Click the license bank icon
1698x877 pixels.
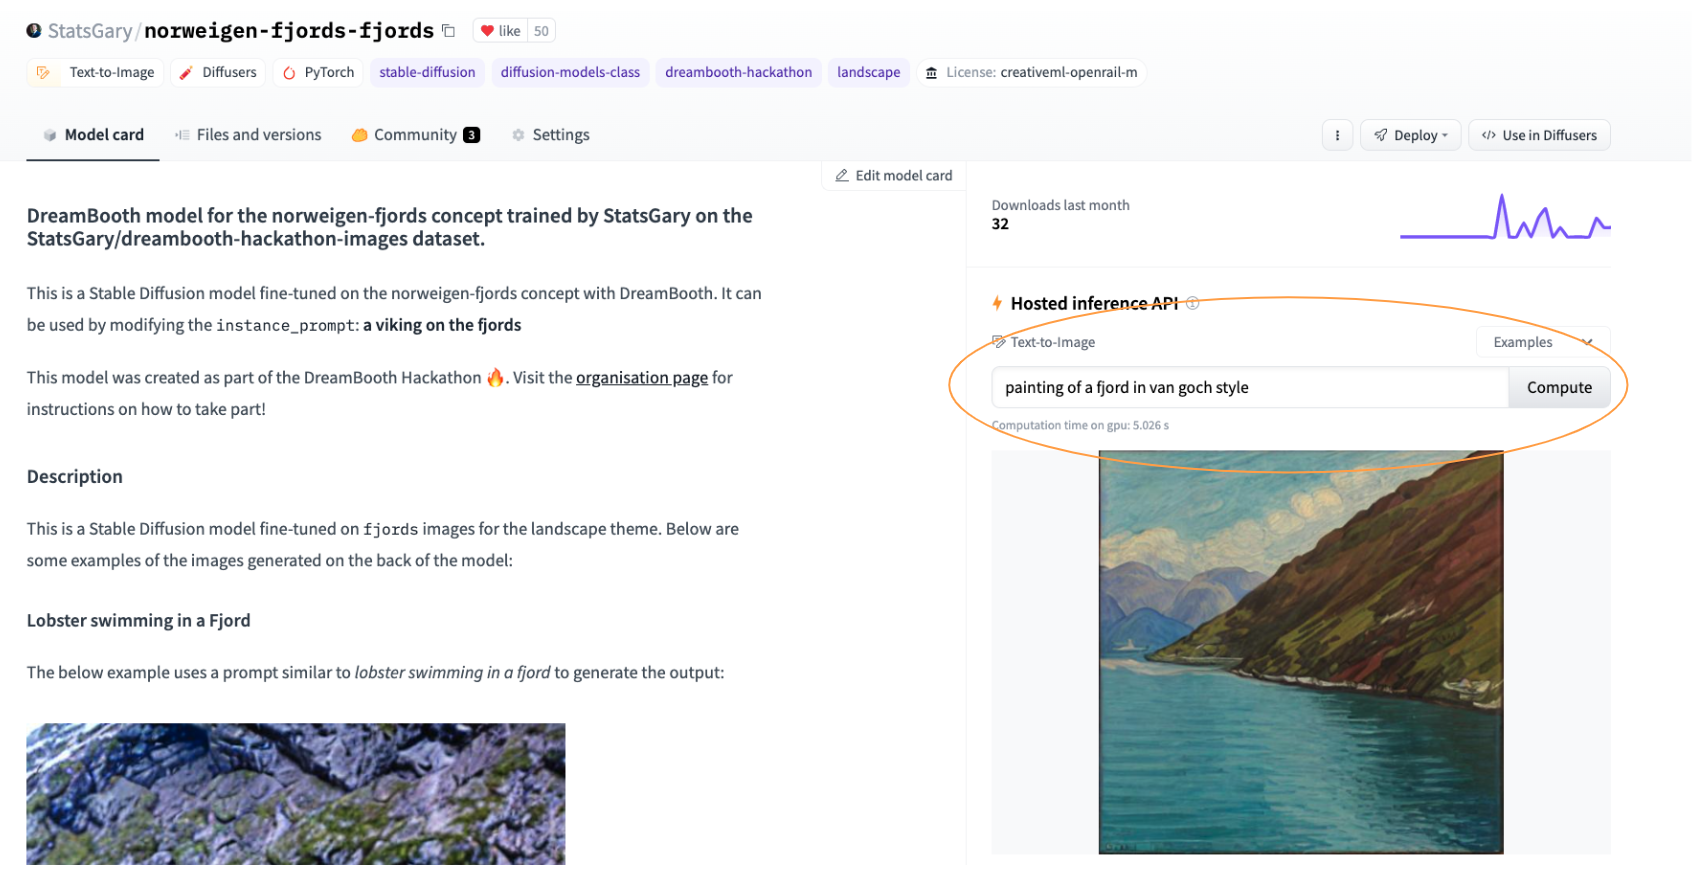[x=931, y=72]
